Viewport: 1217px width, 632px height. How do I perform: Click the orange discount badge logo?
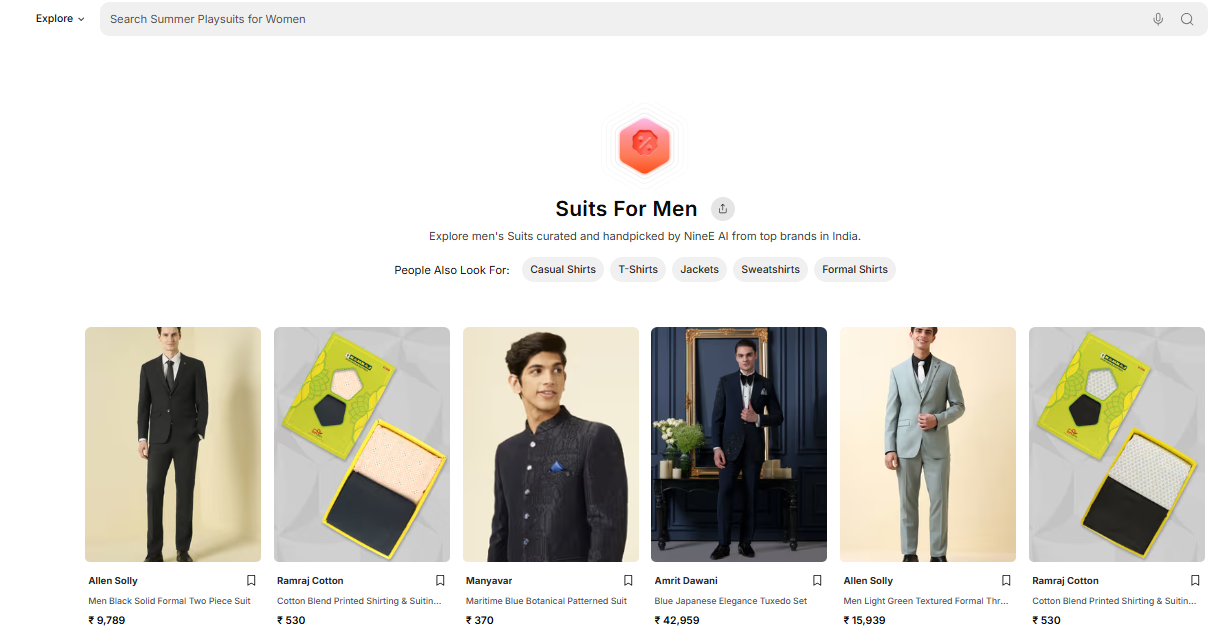(x=644, y=145)
